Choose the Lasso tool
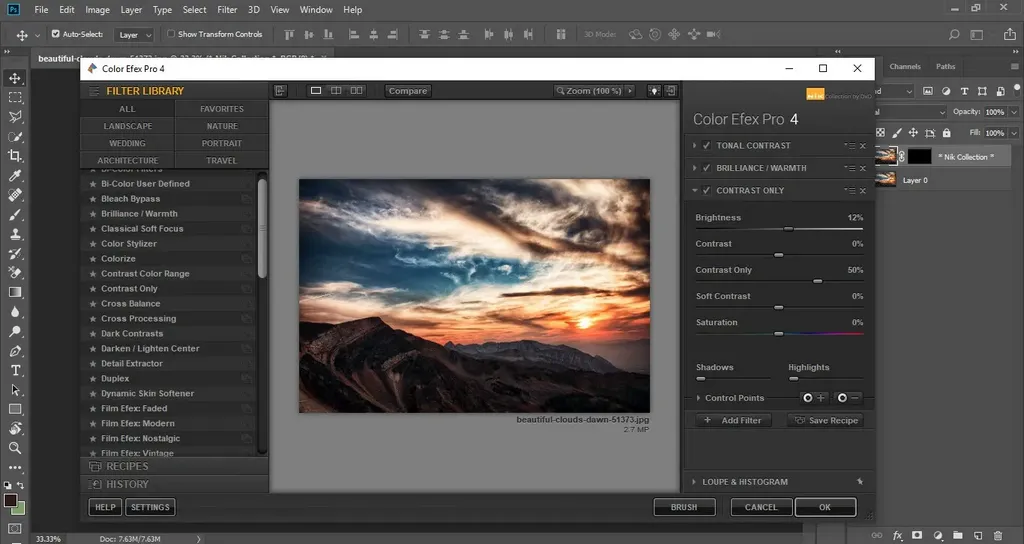Screen dimensions: 1024x544 [14, 117]
